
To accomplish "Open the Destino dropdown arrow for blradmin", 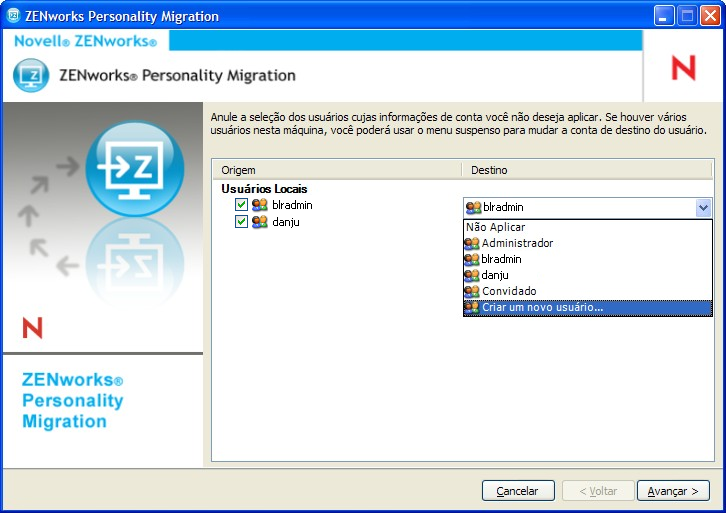I will click(x=703, y=207).
